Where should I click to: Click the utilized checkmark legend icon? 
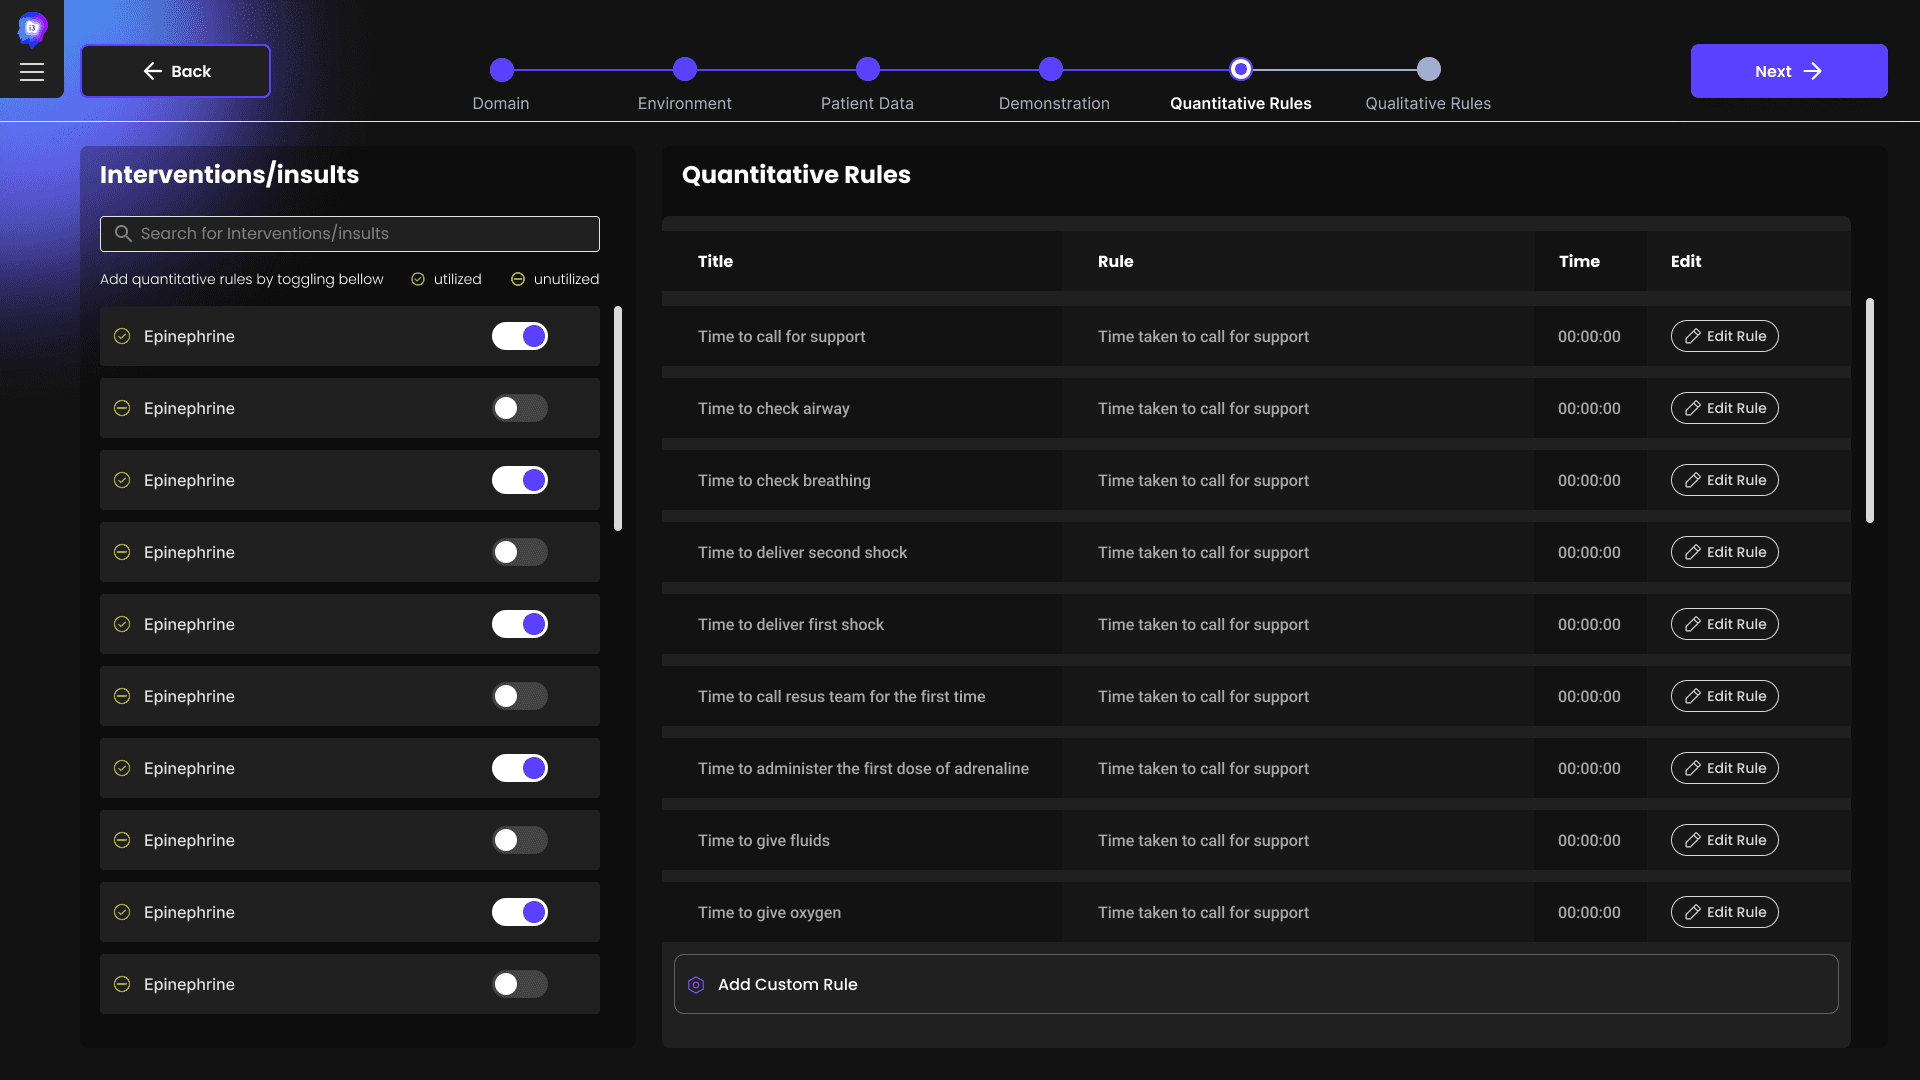pos(418,280)
